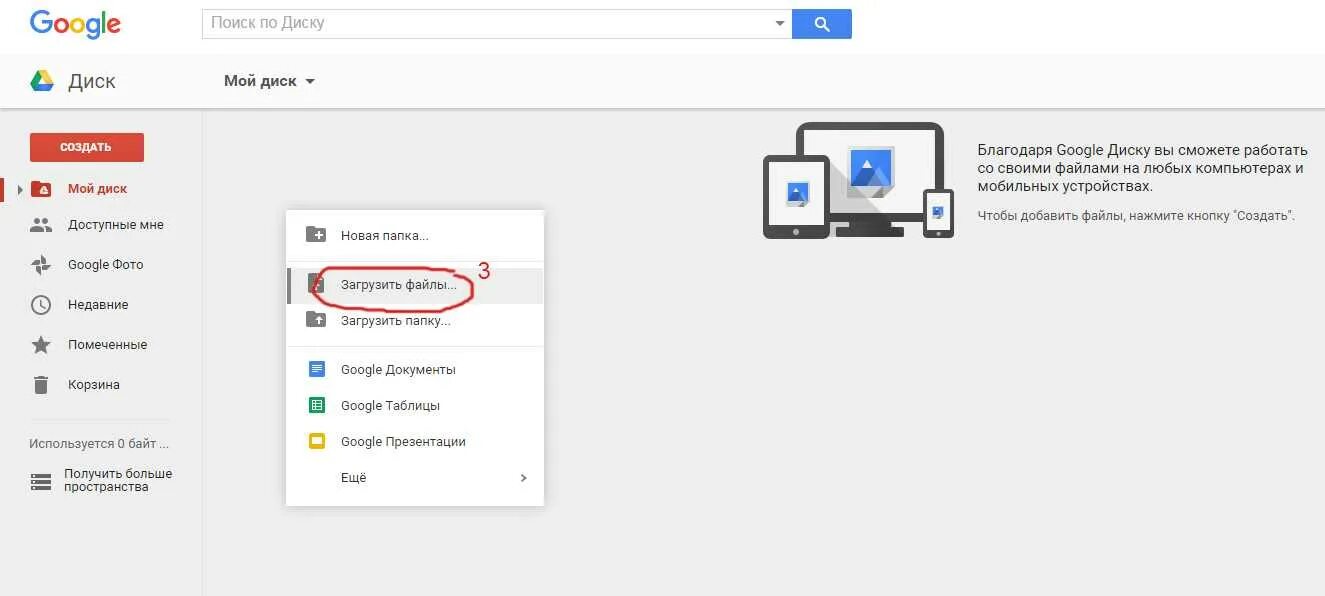Select the Доступные мне people icon
Viewport: 1325px width, 596px height.
click(x=42, y=224)
